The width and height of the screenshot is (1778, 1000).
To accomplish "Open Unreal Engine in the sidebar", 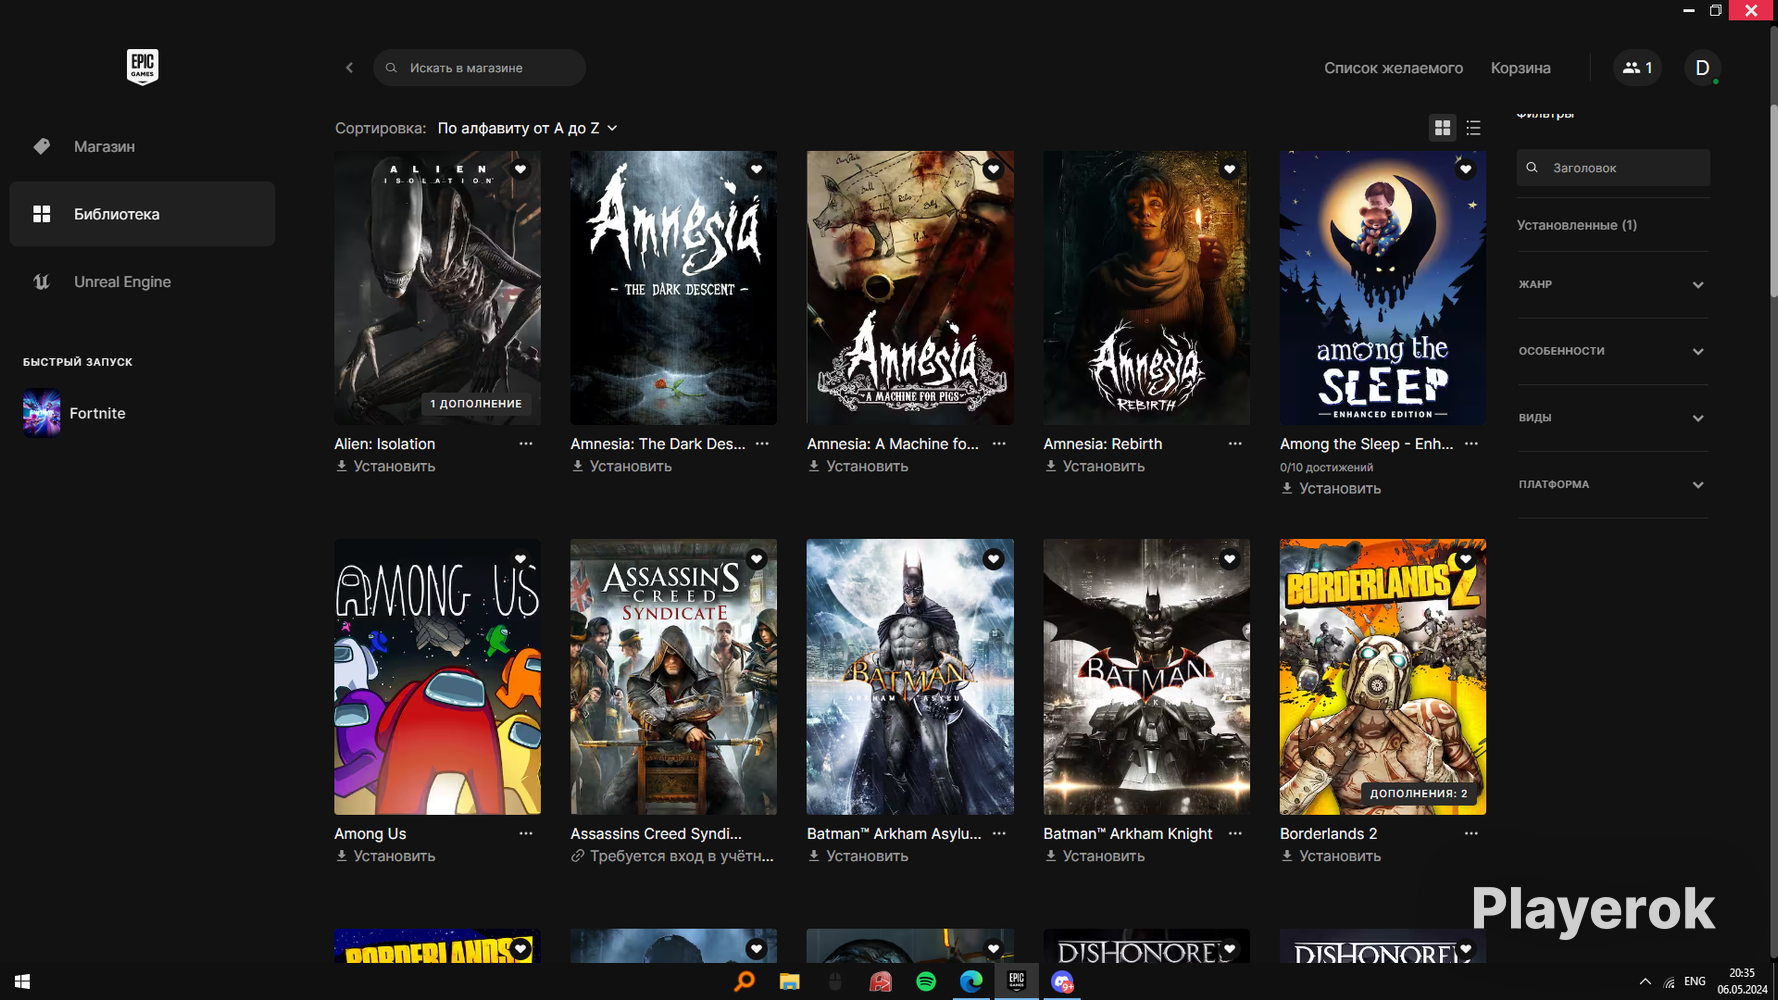I will pos(142,282).
